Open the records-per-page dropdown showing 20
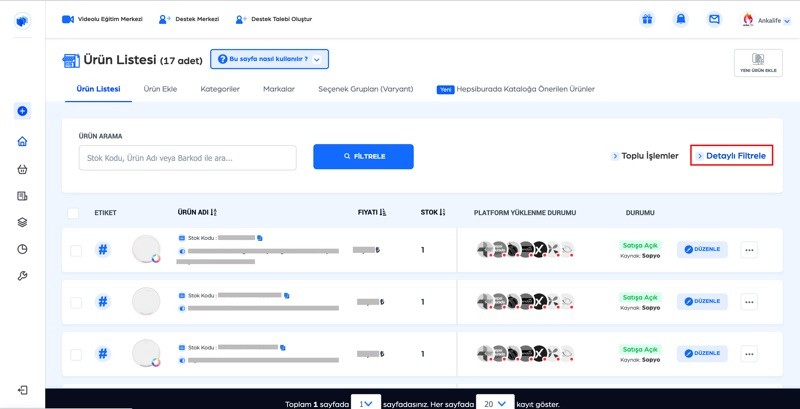This screenshot has height=409, width=800. coord(494,403)
